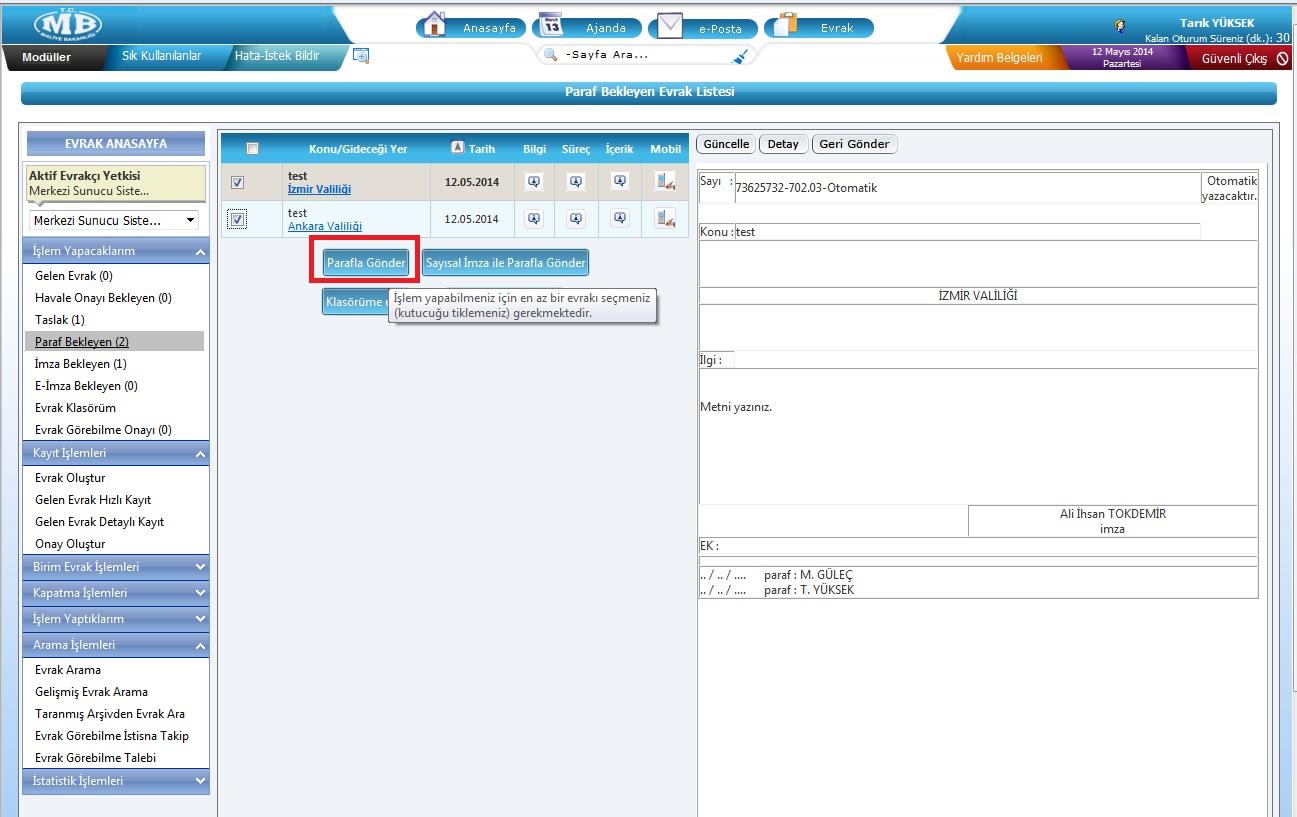Viewport: 1297px width, 817px height.
Task: Open Bilgi icon for Ankara Valiliği row
Action: click(x=534, y=219)
